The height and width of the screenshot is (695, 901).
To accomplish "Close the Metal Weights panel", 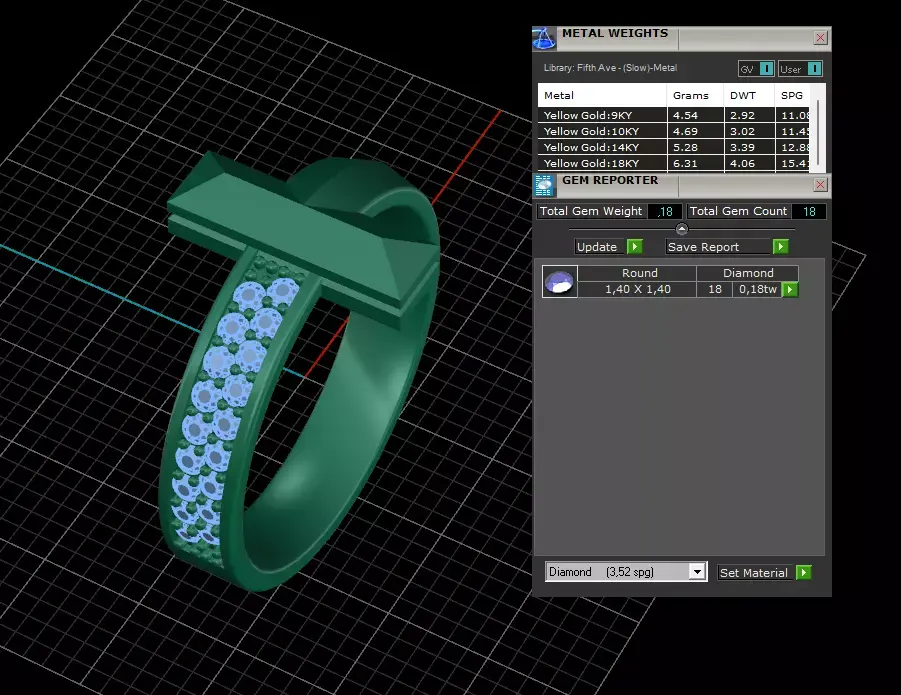I will click(820, 38).
